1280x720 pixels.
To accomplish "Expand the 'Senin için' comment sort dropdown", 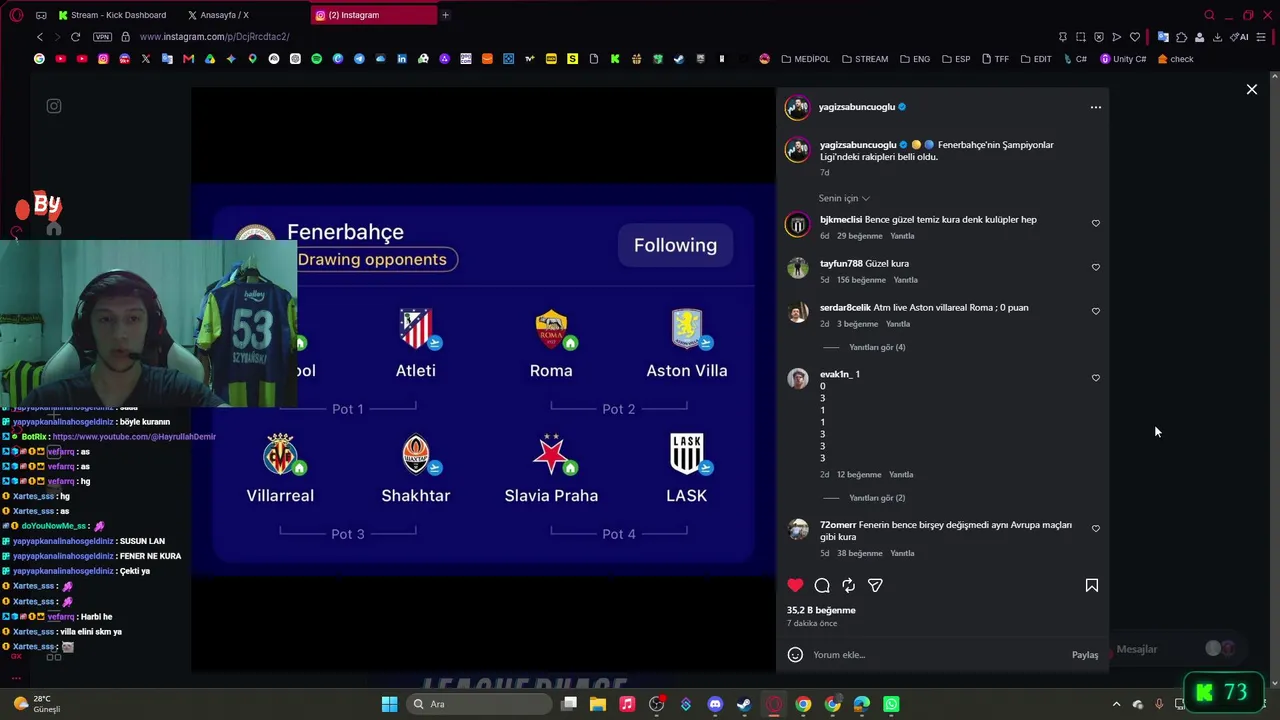I will [844, 198].
